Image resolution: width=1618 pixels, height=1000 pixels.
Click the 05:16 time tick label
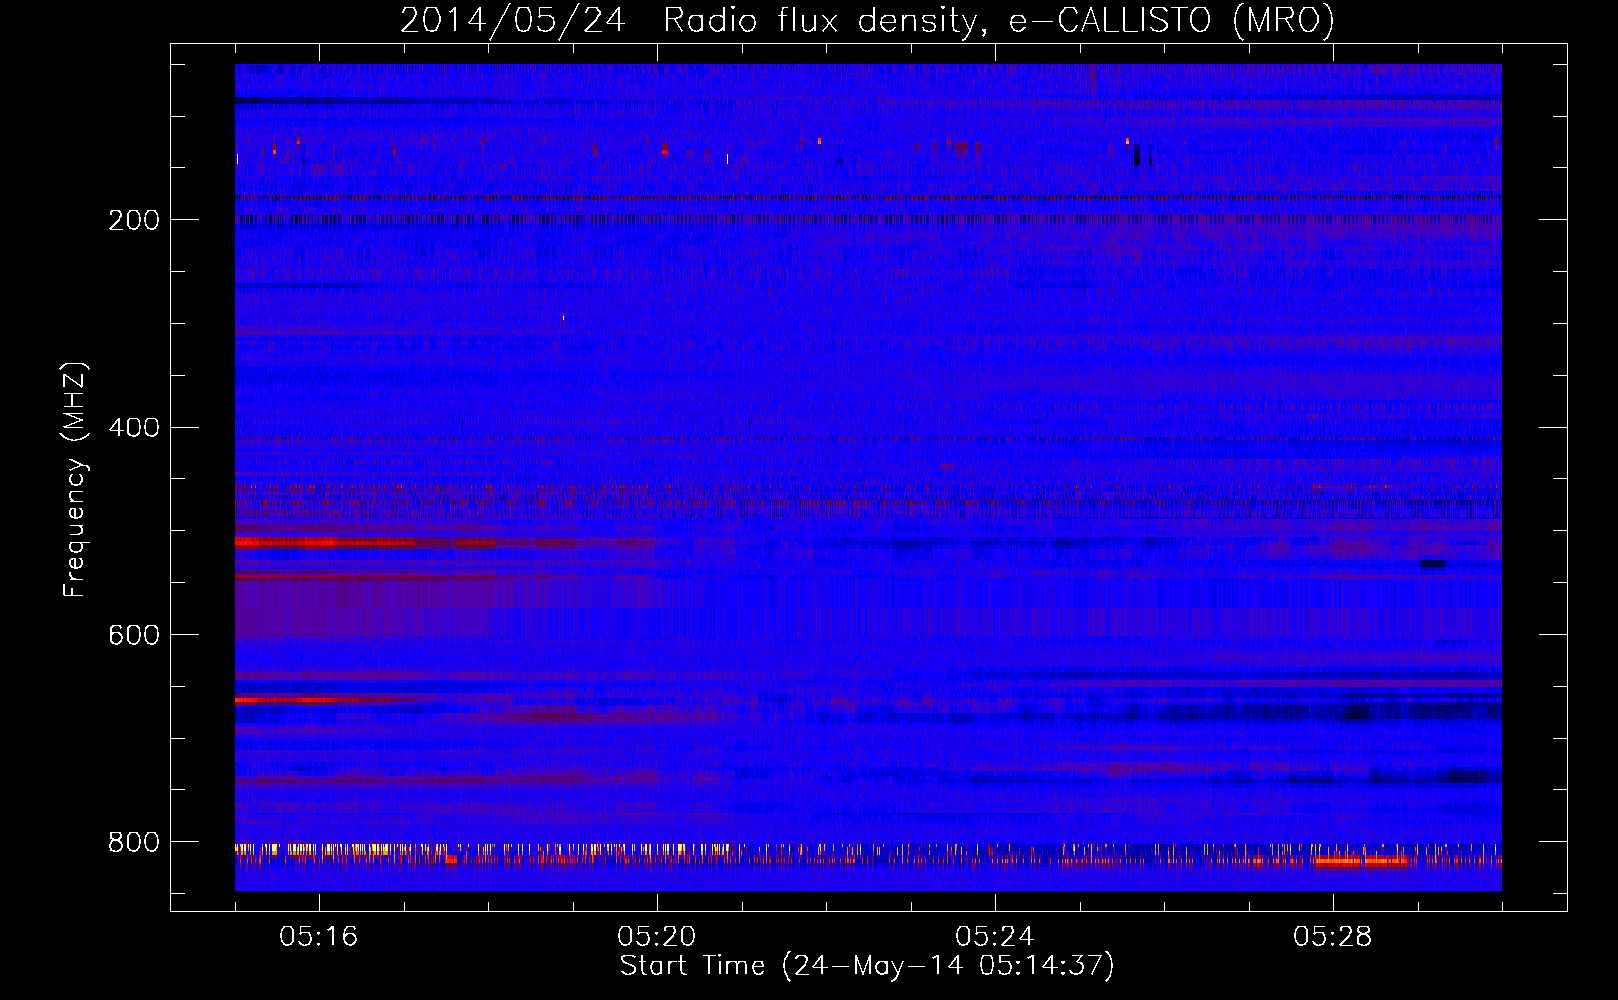pos(319,937)
